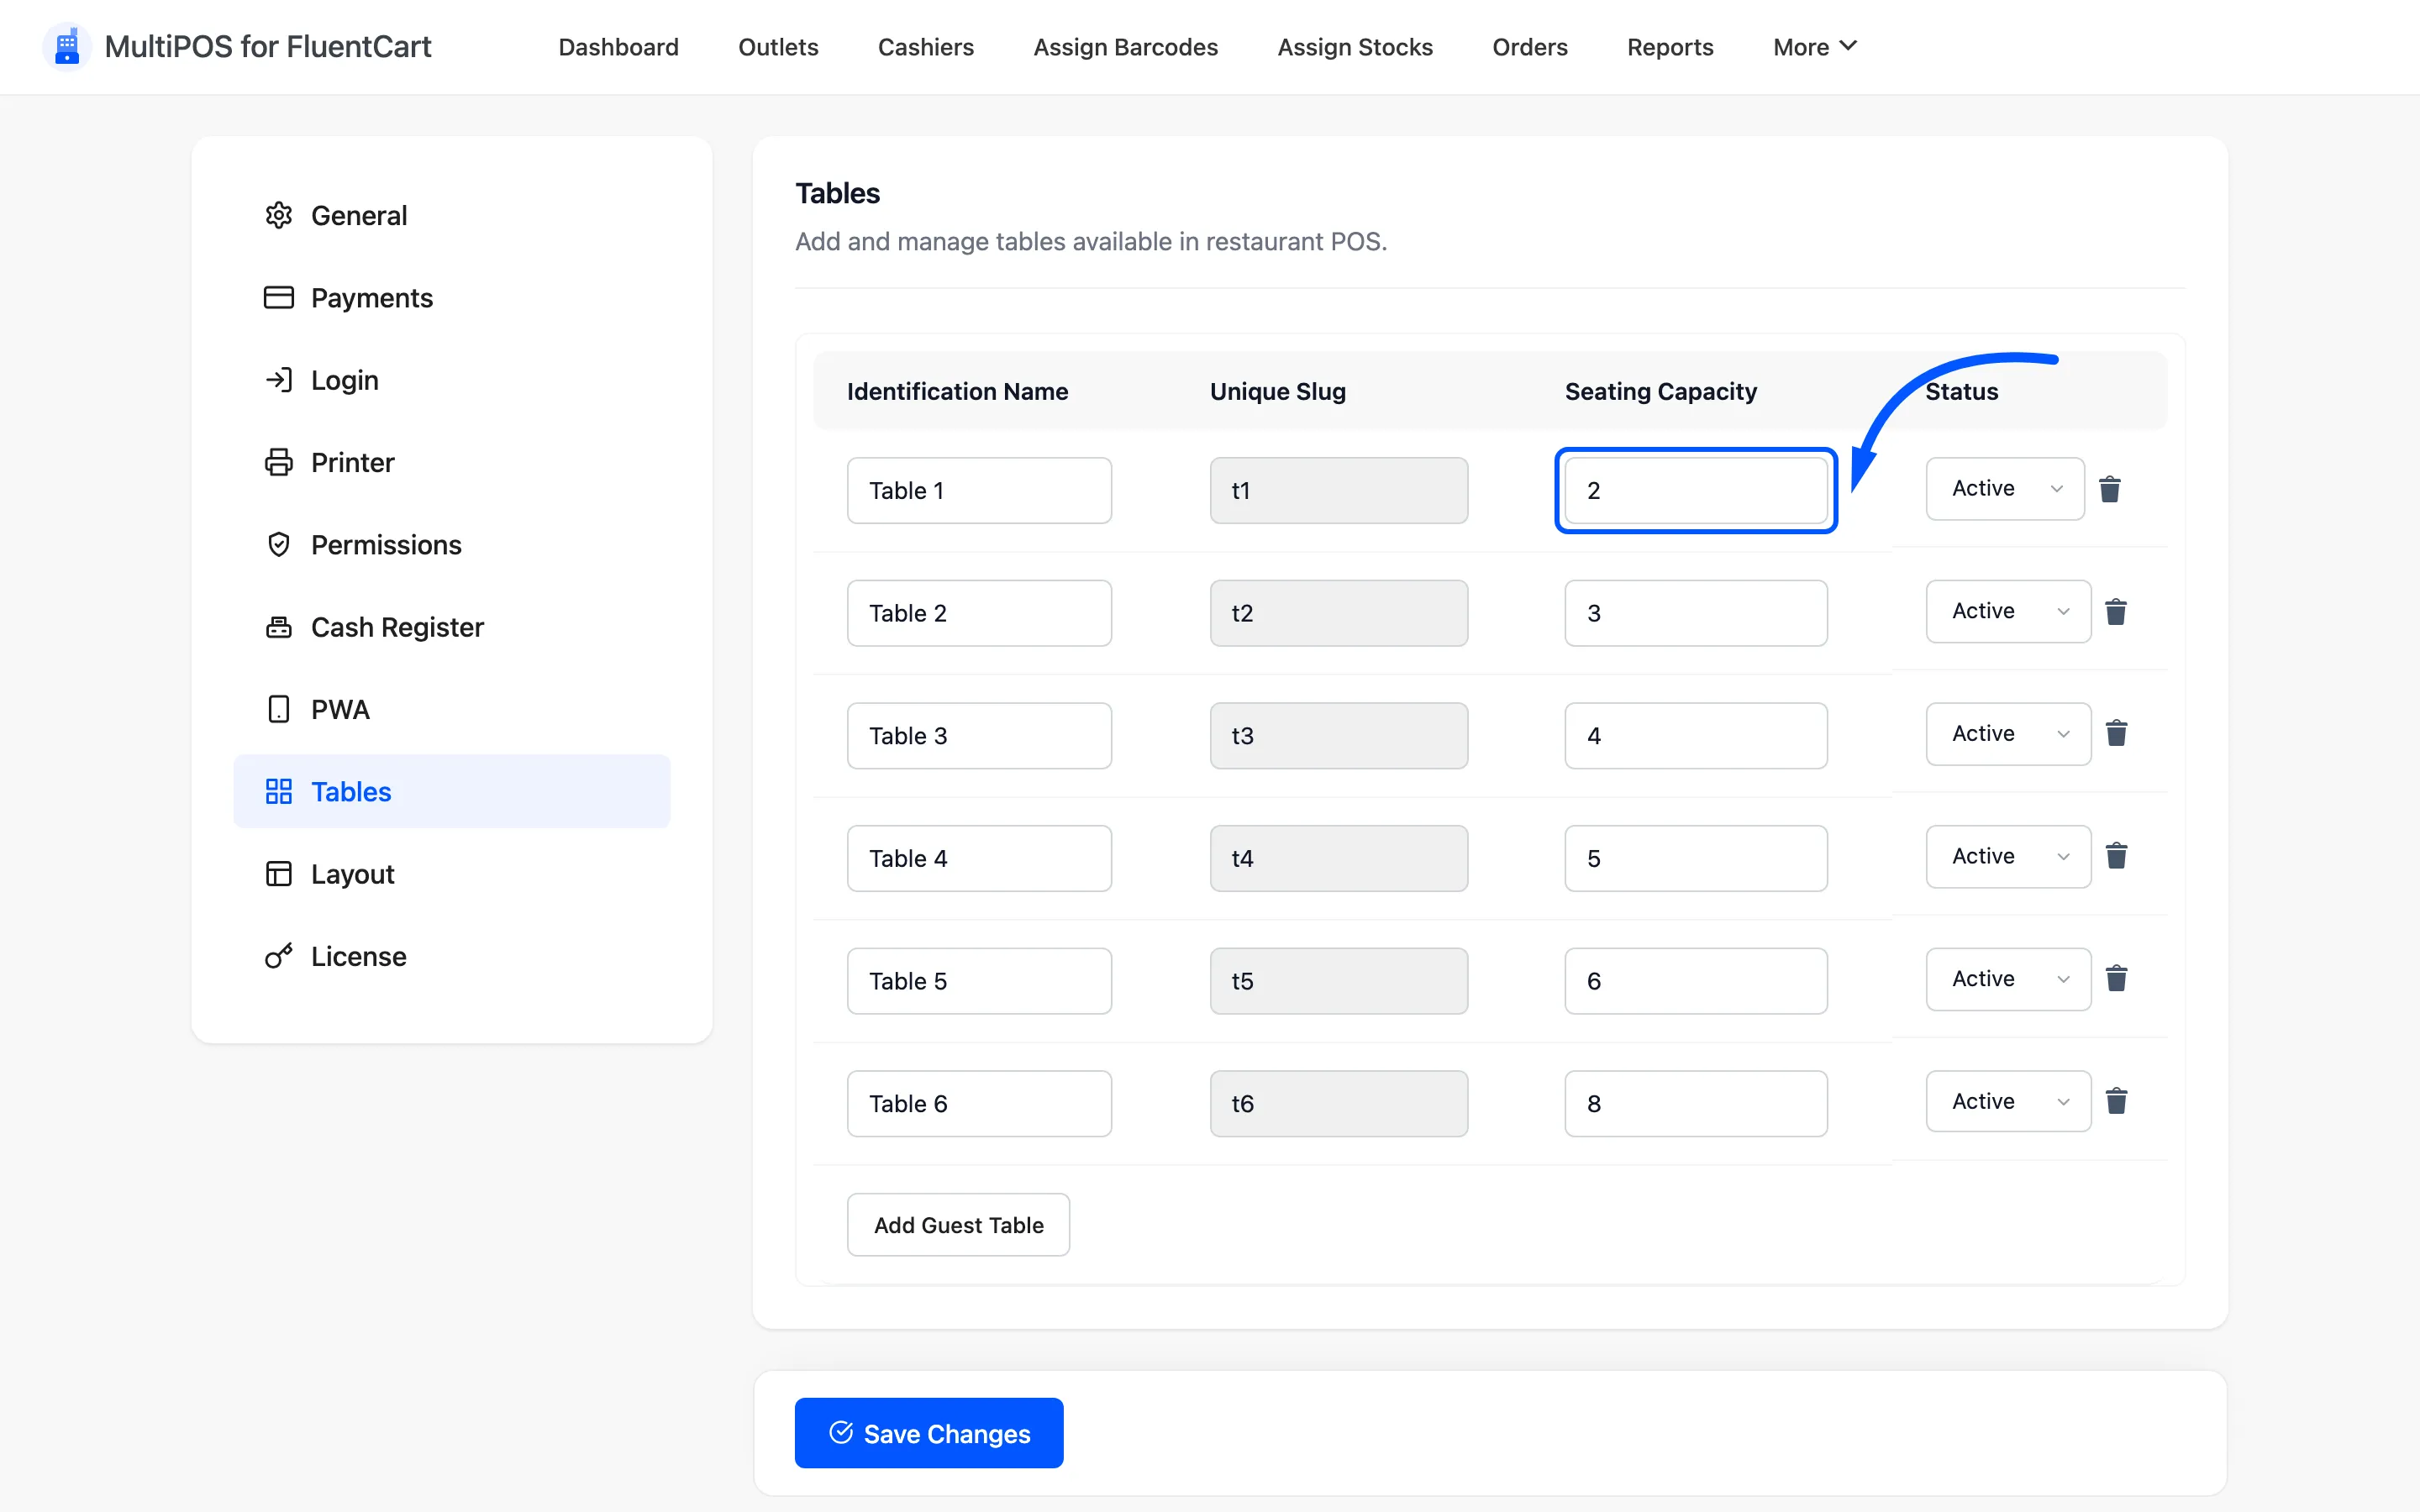Select Tables settings label in sidebar

(351, 791)
